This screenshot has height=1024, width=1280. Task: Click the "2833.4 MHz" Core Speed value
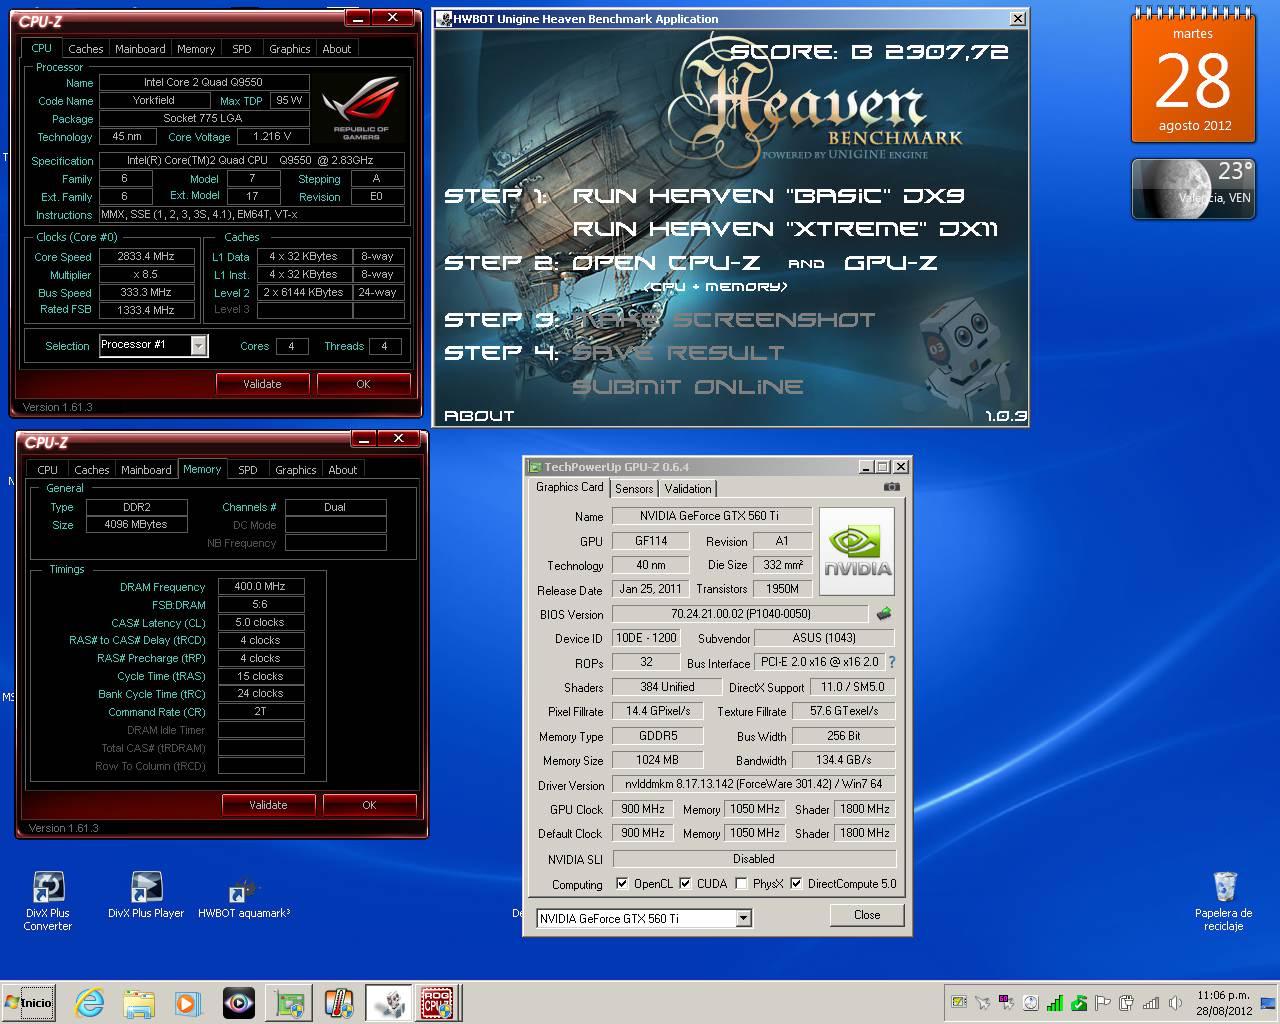point(145,256)
